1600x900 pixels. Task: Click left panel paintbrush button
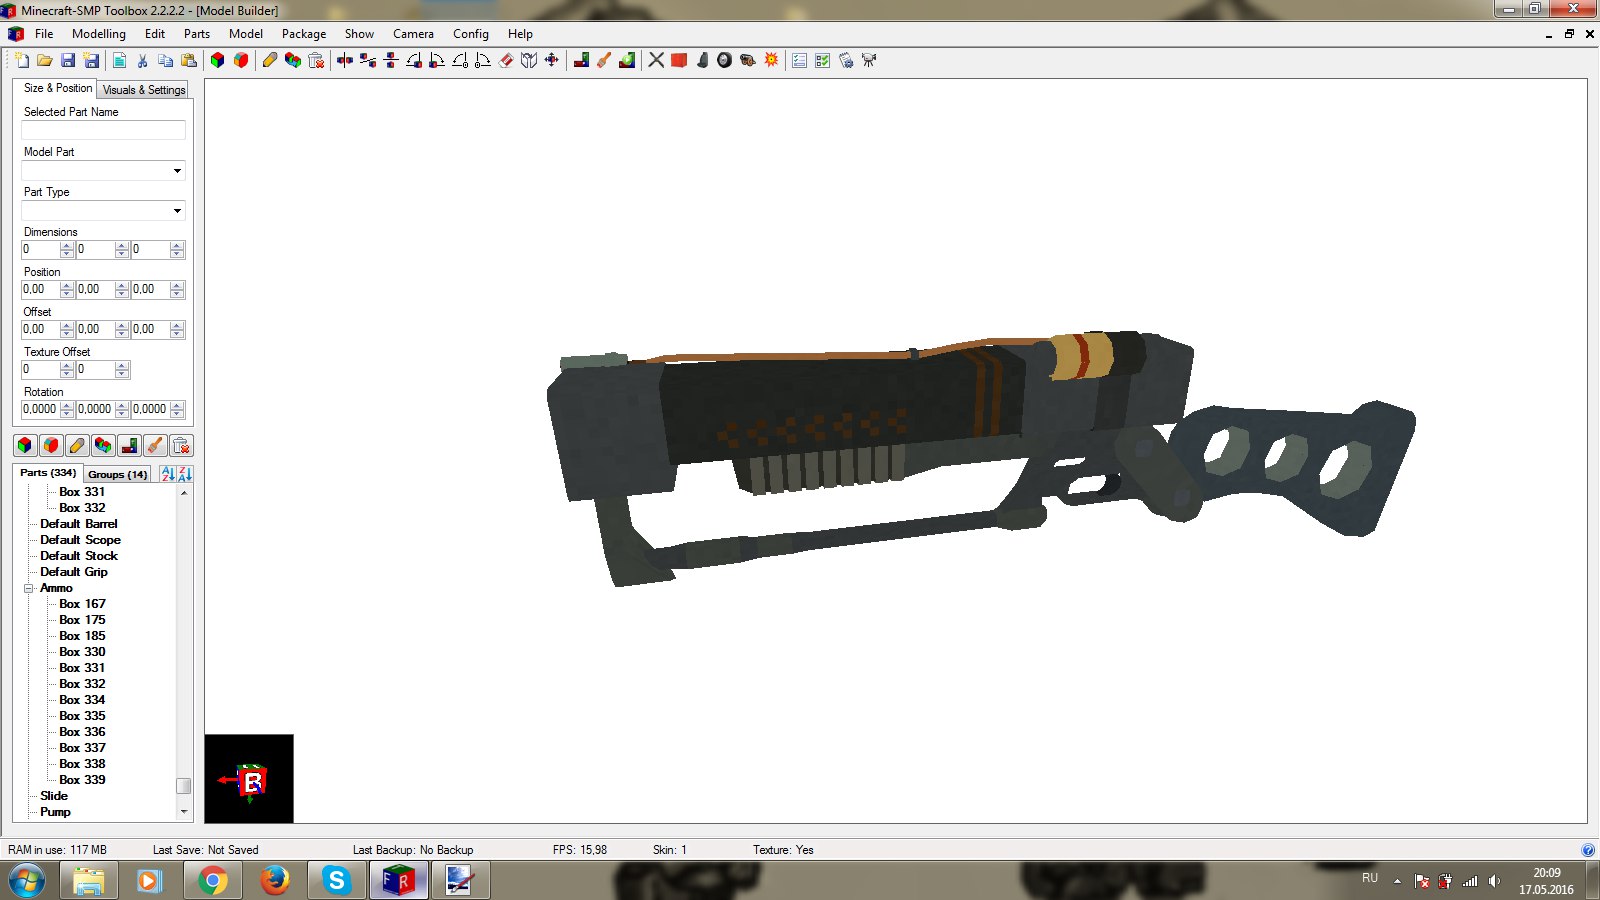point(155,446)
